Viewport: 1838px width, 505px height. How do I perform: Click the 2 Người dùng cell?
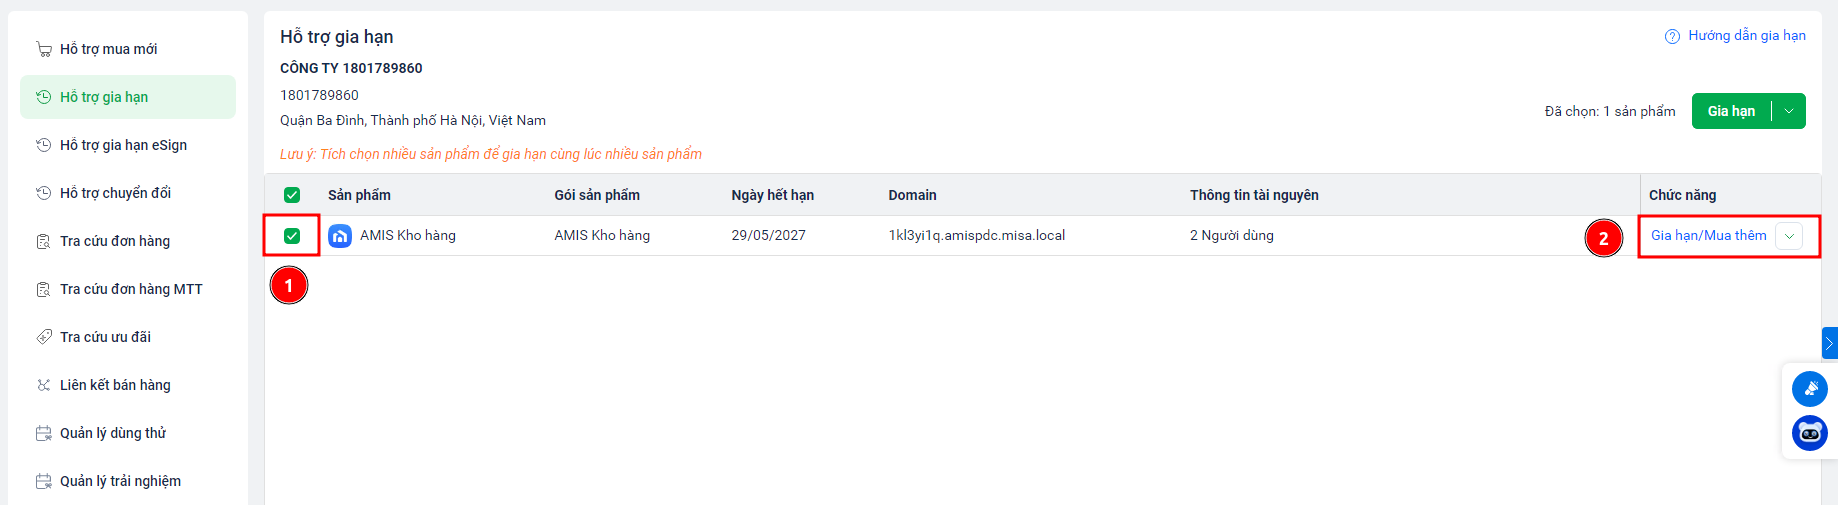(1232, 235)
